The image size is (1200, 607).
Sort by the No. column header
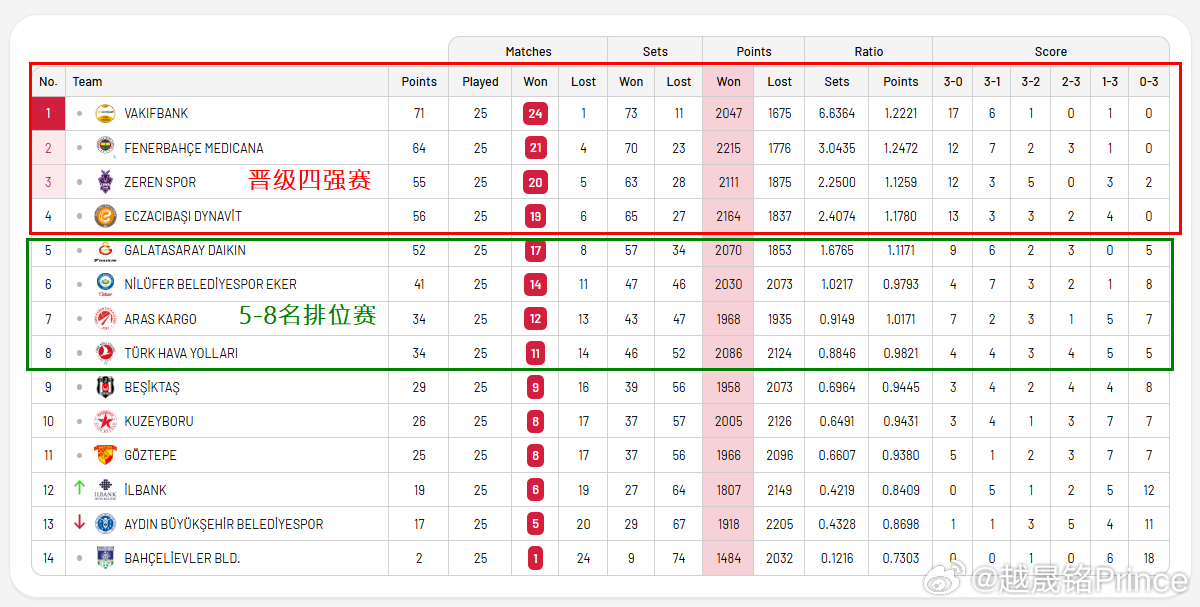(48, 82)
